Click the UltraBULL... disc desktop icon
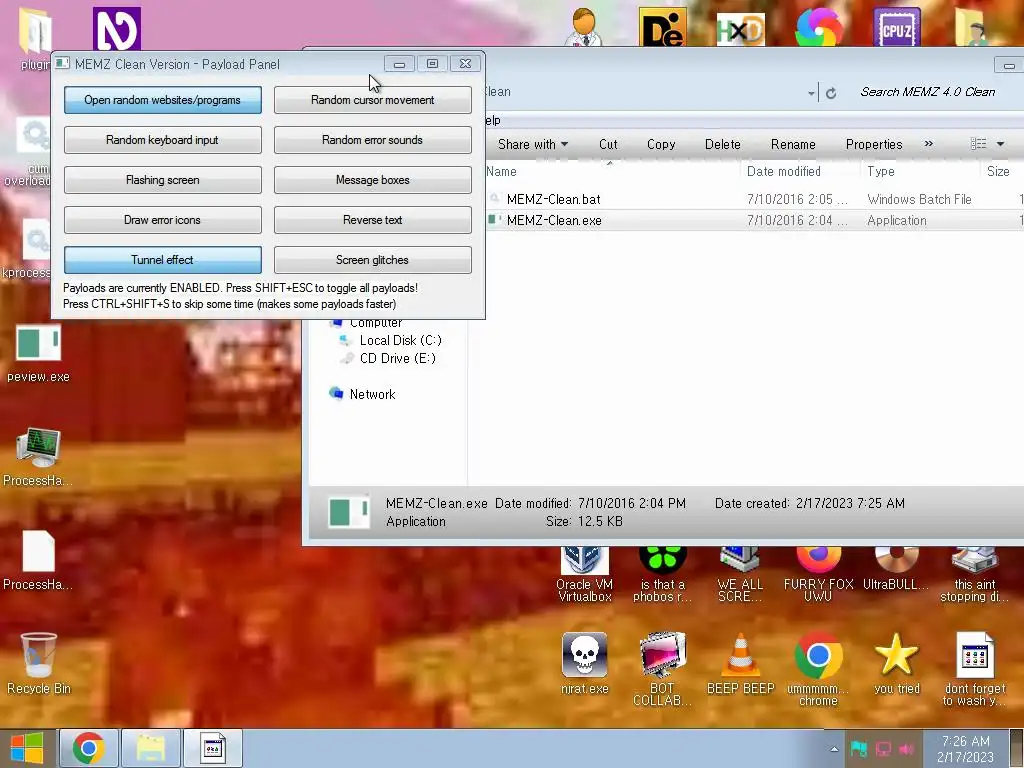1024x768 pixels. tap(896, 569)
